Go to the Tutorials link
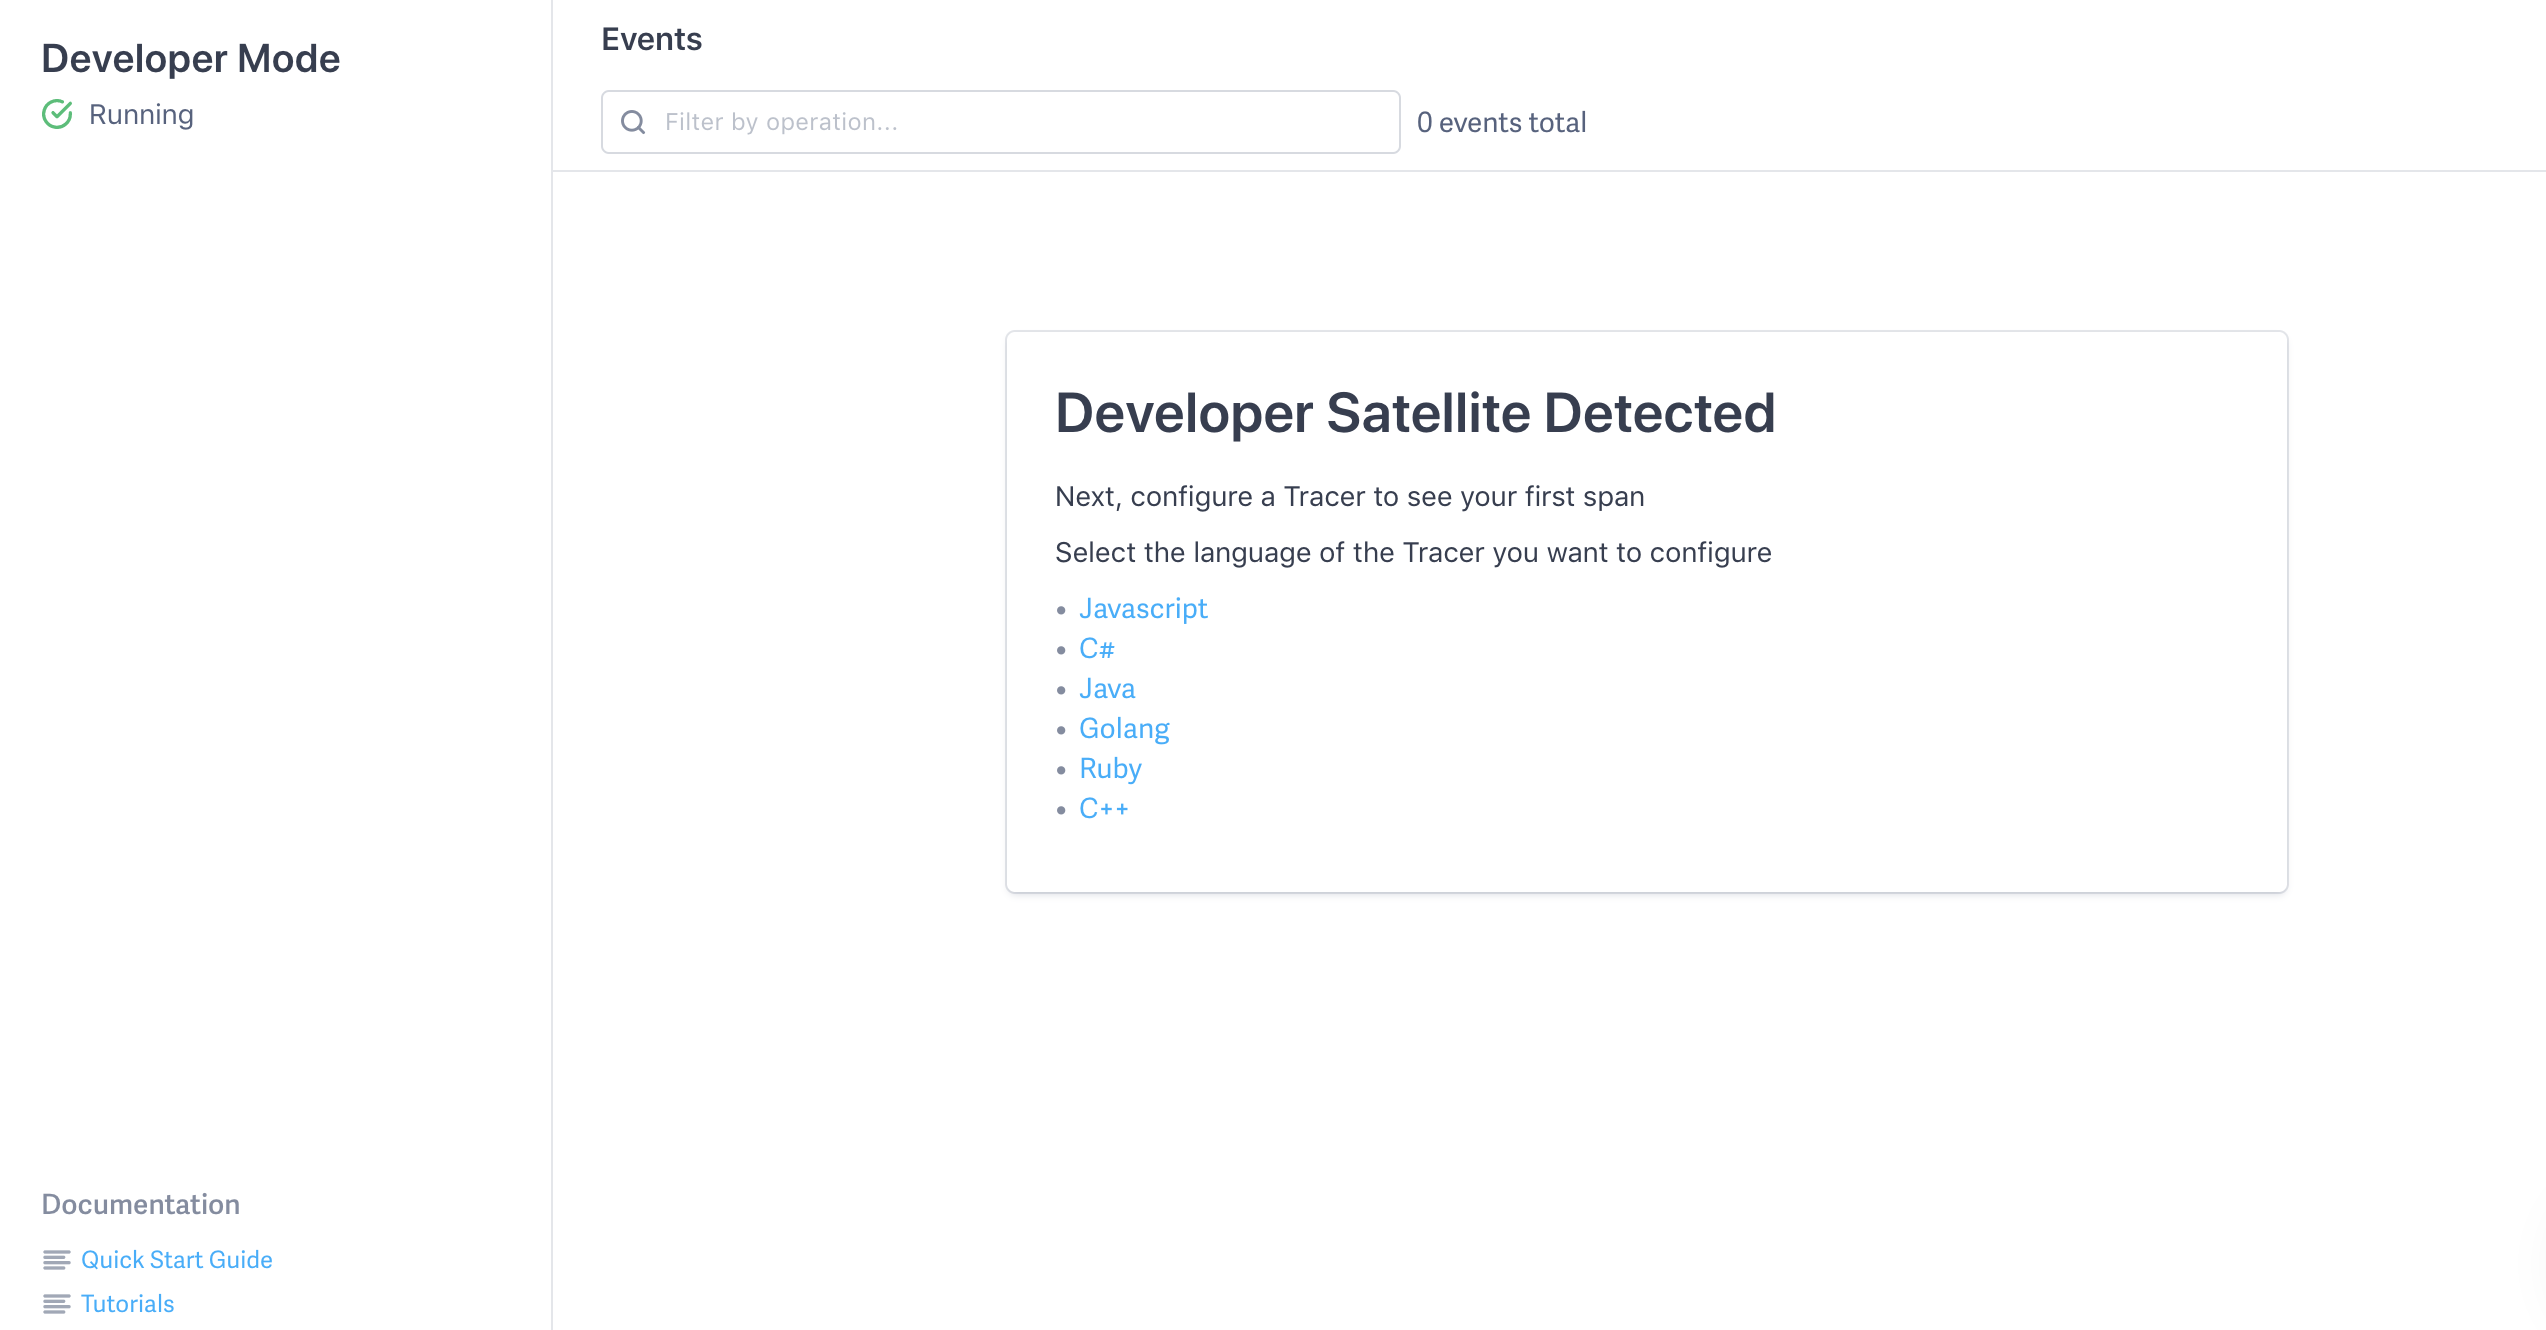Screen dimensions: 2546x1330 (127, 1304)
